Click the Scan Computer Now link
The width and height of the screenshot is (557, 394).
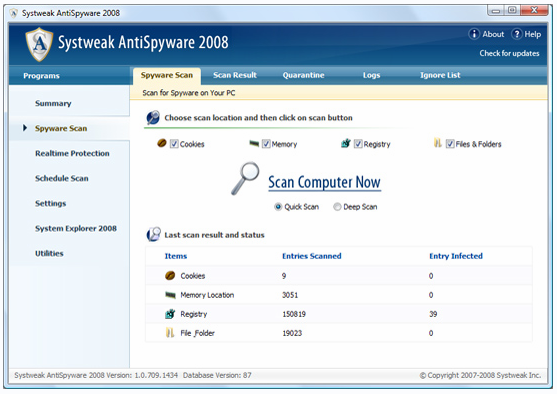pos(324,183)
